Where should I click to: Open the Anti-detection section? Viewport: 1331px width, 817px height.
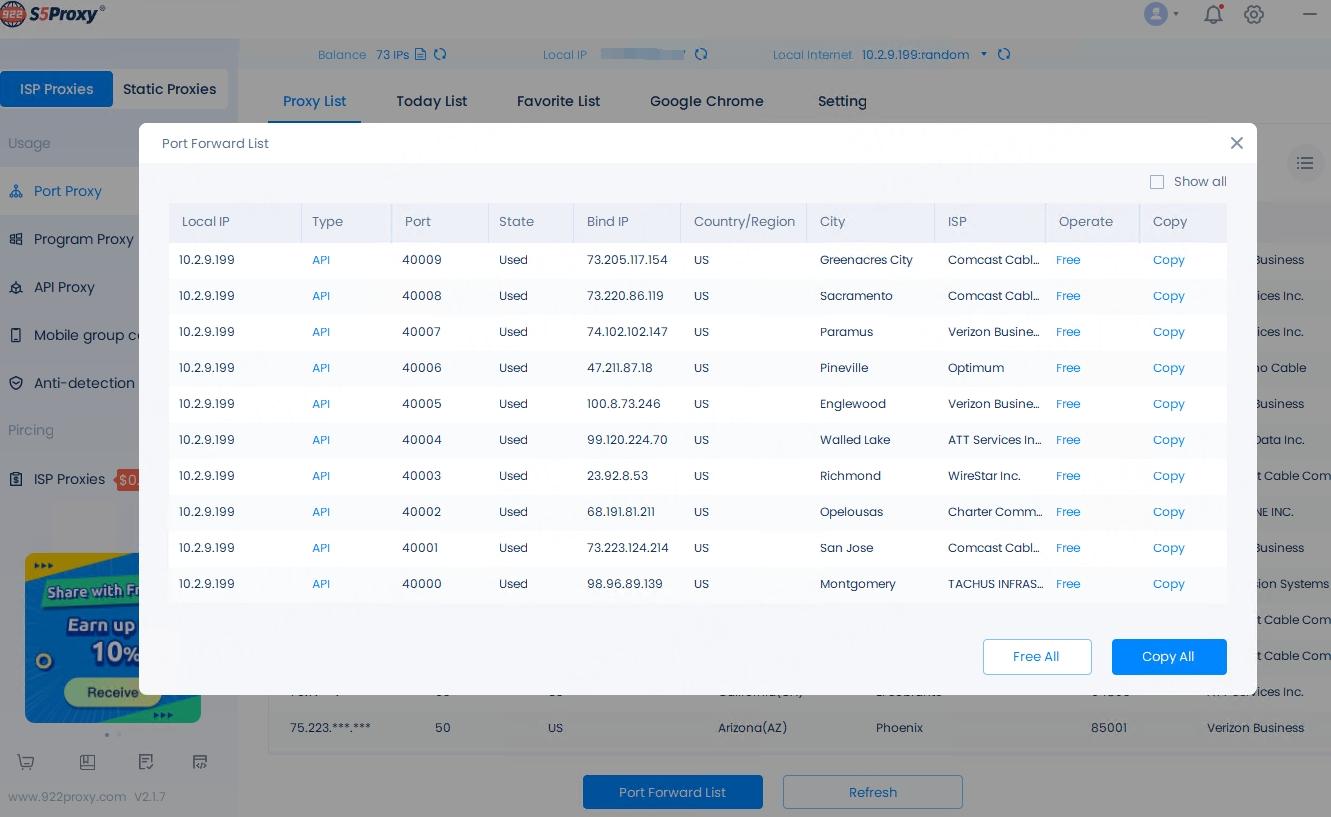click(x=84, y=383)
